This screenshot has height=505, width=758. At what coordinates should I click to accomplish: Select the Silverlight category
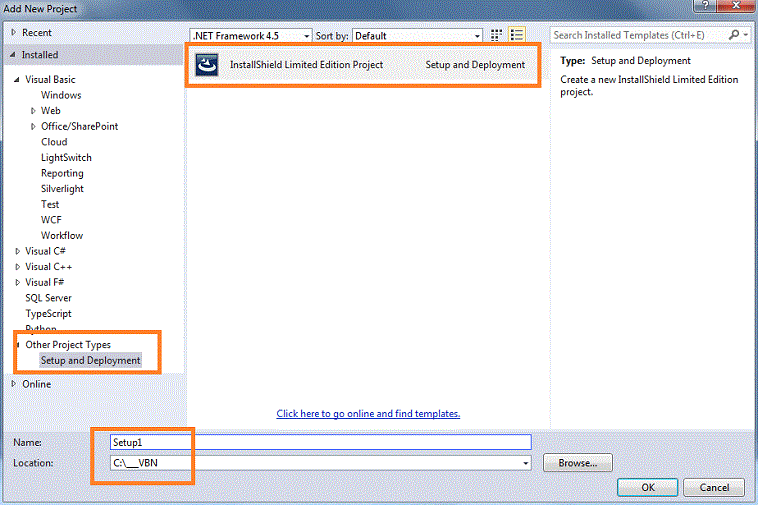pos(62,188)
